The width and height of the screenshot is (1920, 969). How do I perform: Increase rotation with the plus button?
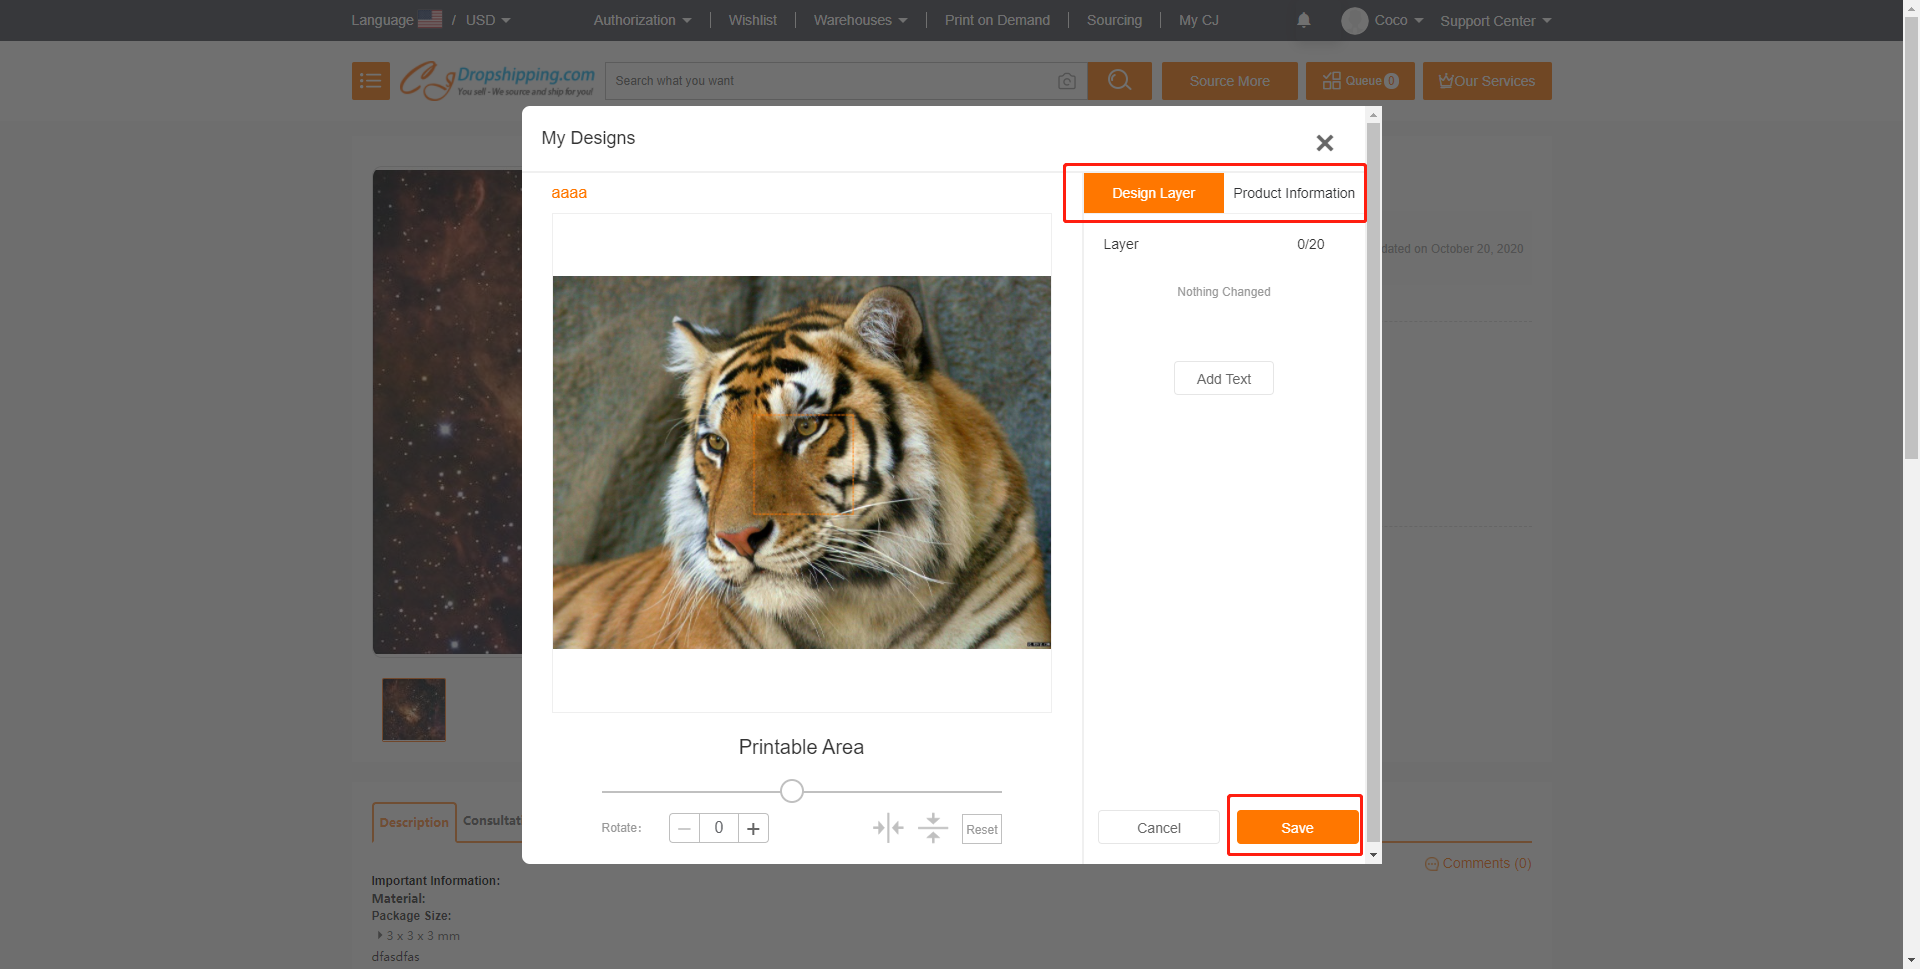coord(753,828)
